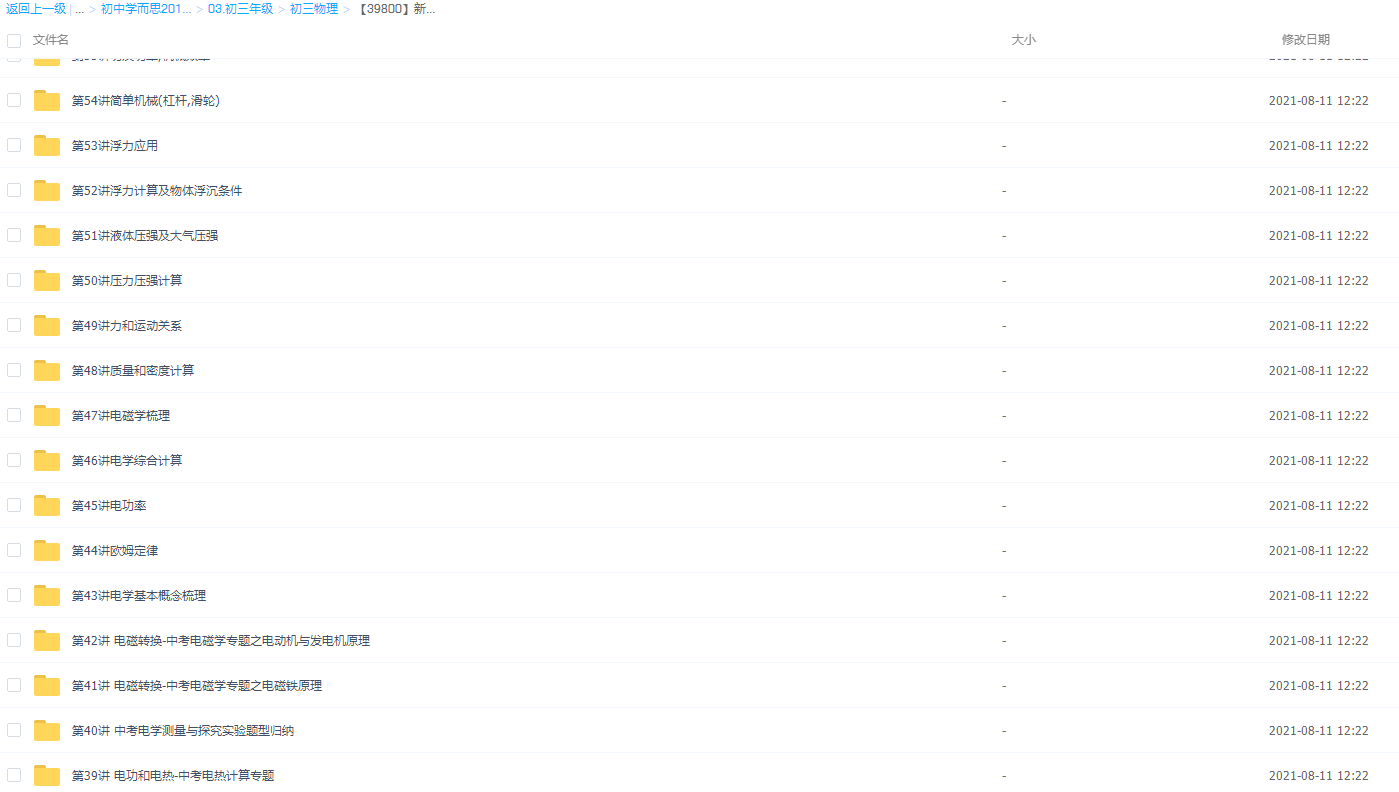
Task: Click folder icon of 第51讲液体压强及大气压强
Action: pos(47,235)
